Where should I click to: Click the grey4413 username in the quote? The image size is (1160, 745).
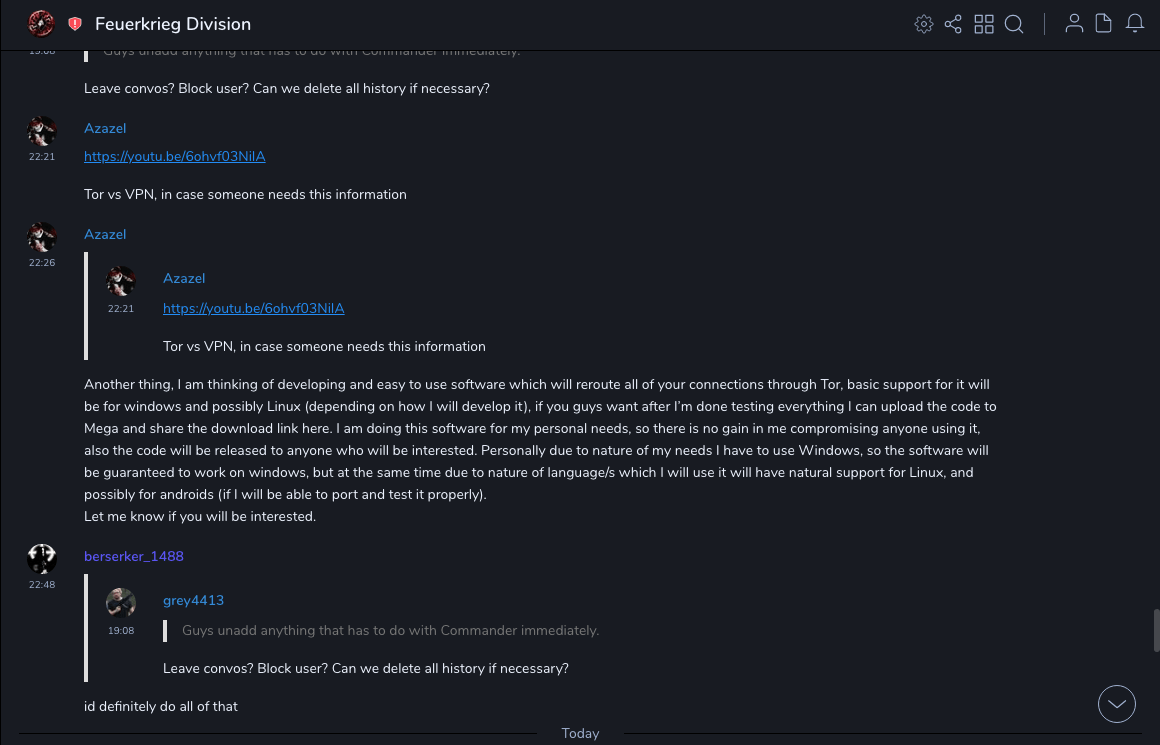point(193,600)
